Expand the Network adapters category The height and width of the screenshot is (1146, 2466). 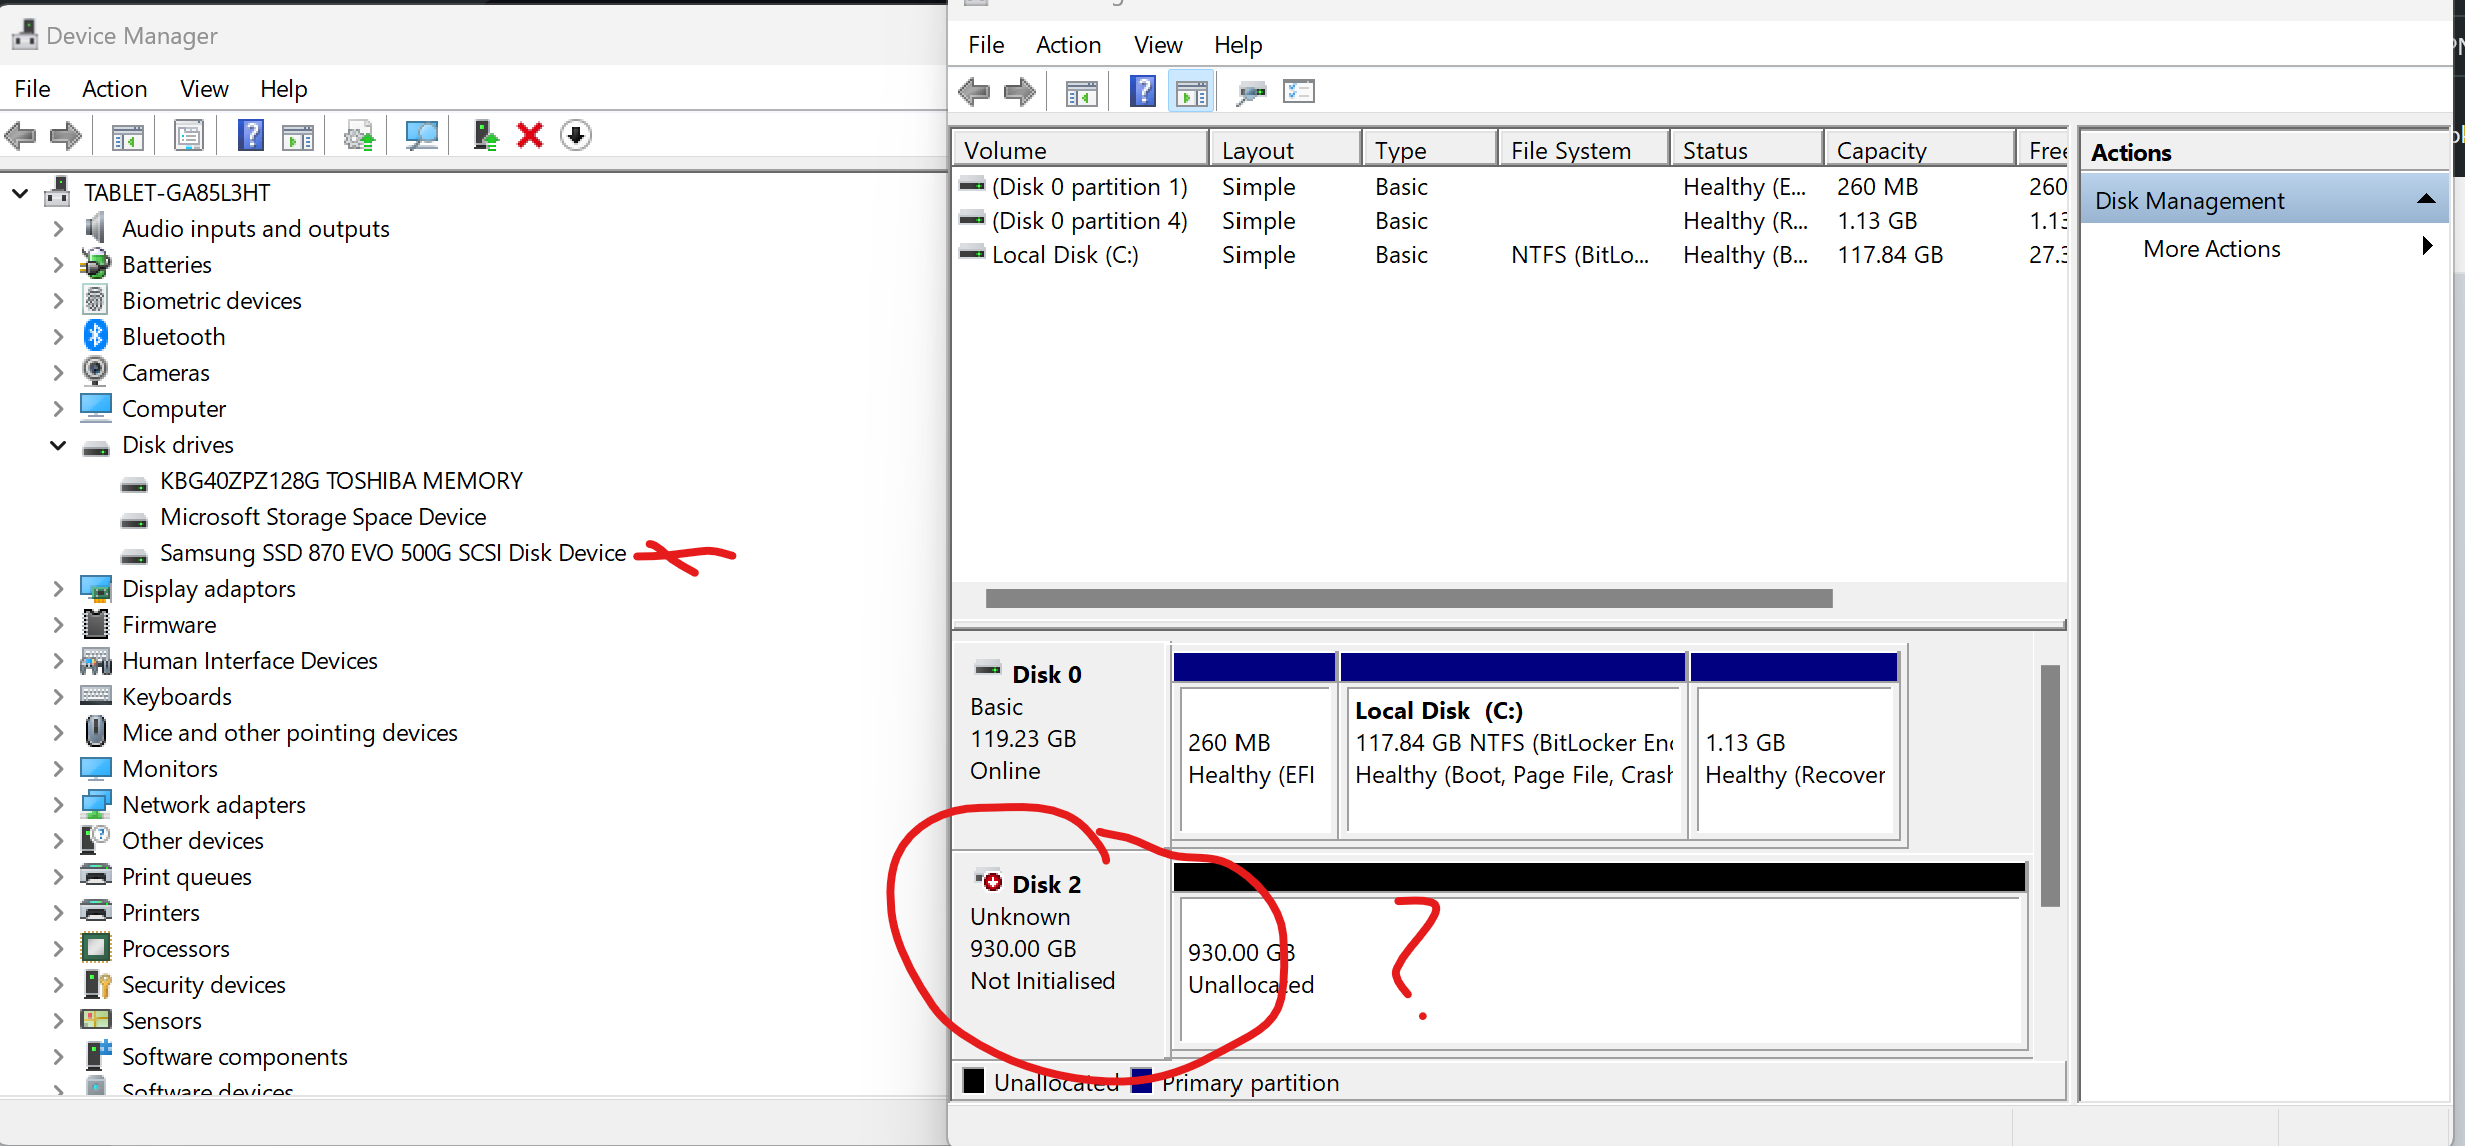coord(58,805)
